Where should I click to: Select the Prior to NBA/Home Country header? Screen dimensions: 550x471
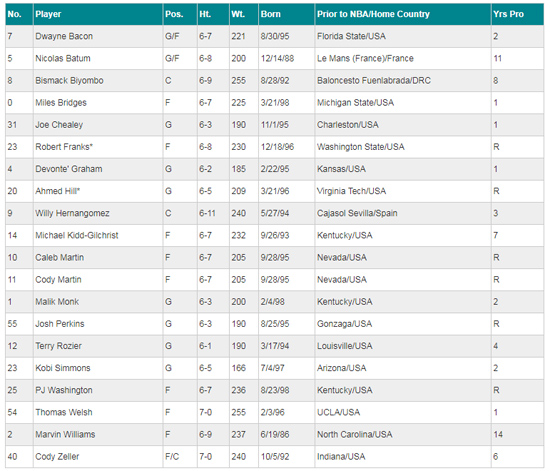tap(373, 14)
